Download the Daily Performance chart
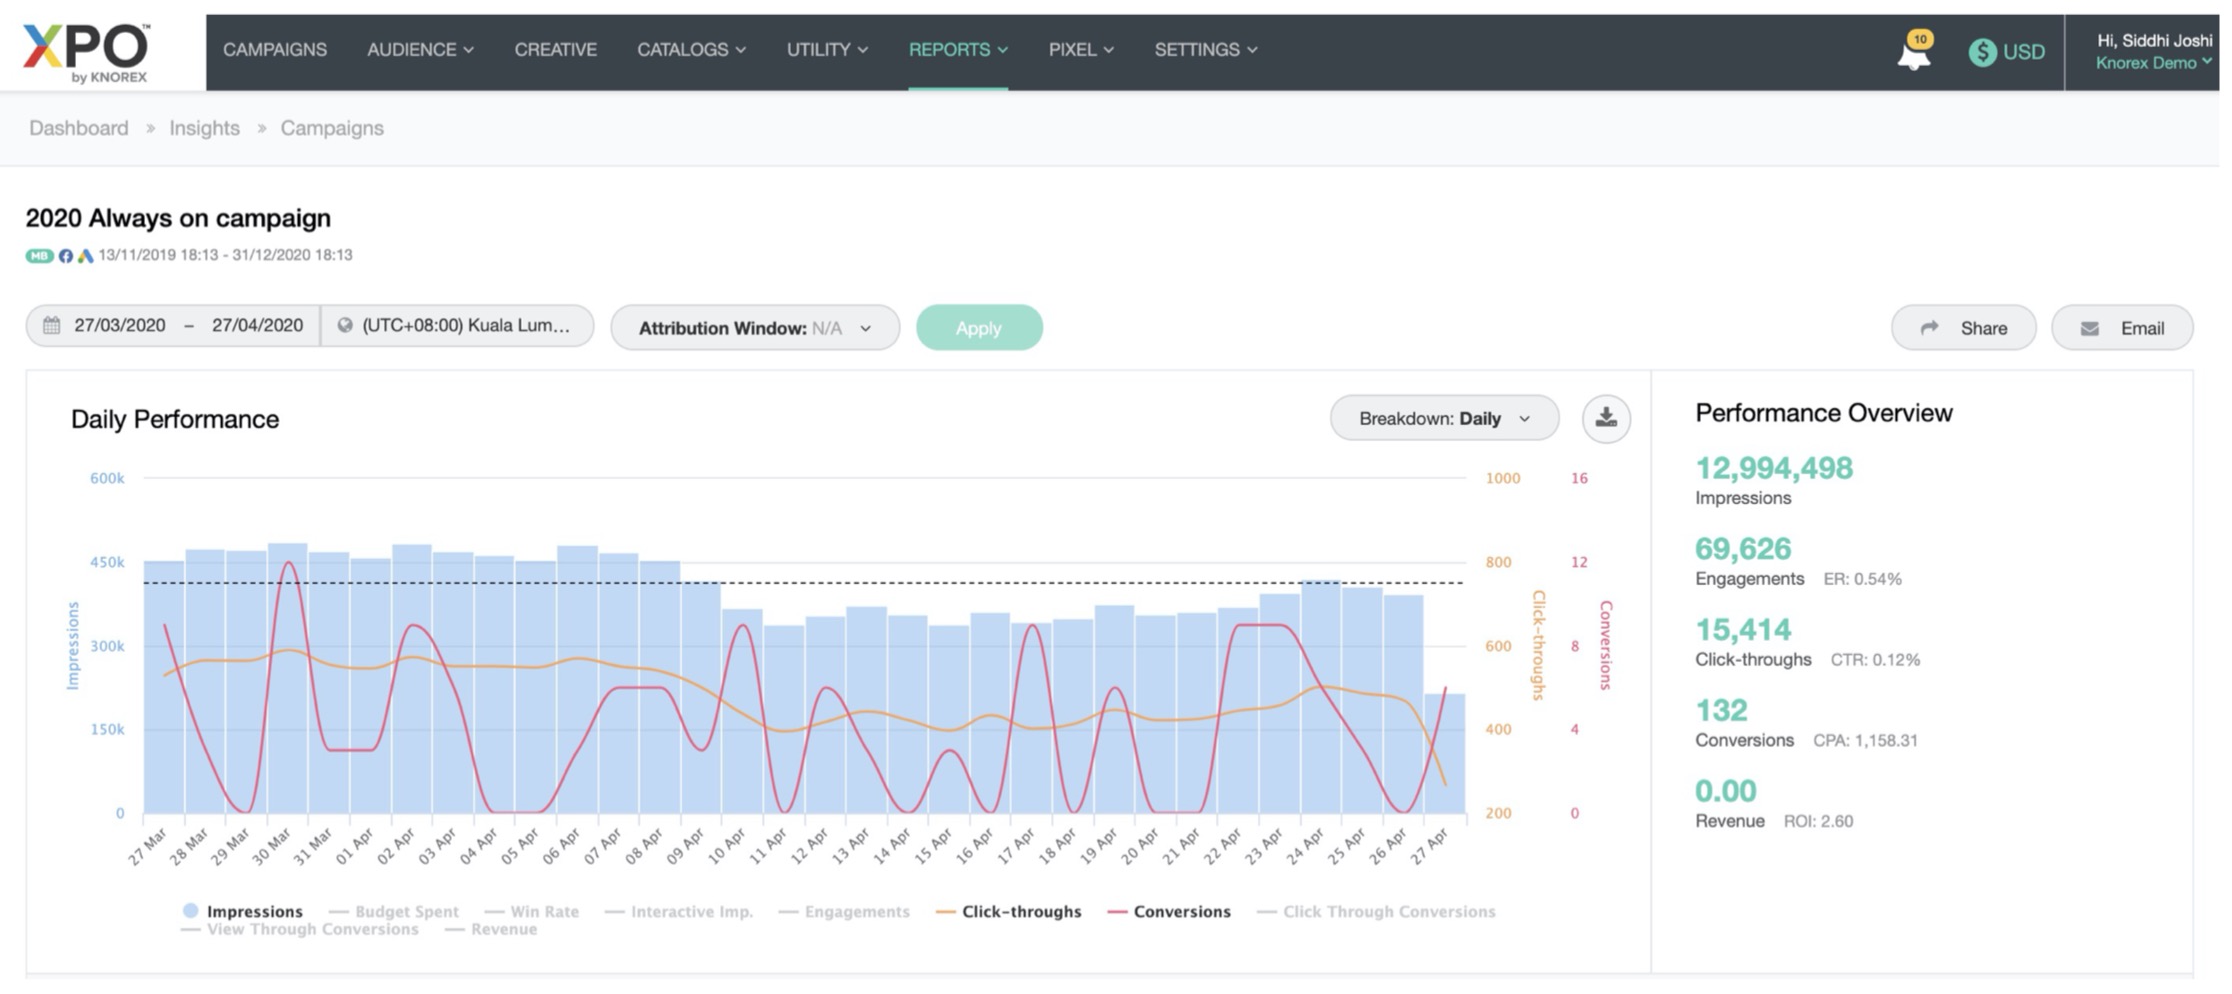This screenshot has height=994, width=2232. coord(1606,418)
